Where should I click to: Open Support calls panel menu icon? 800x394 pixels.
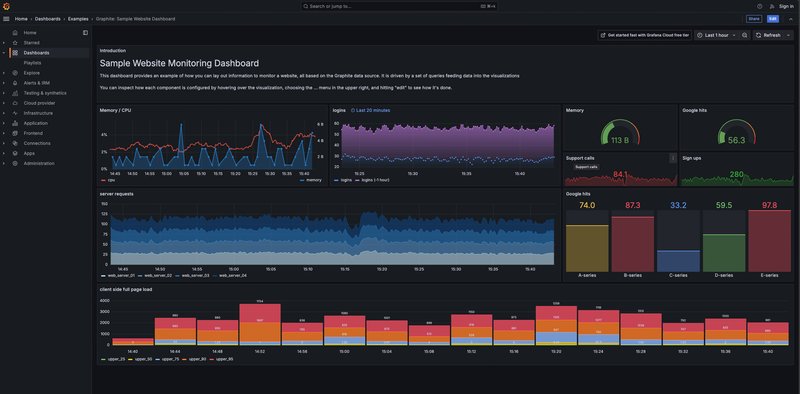click(672, 158)
